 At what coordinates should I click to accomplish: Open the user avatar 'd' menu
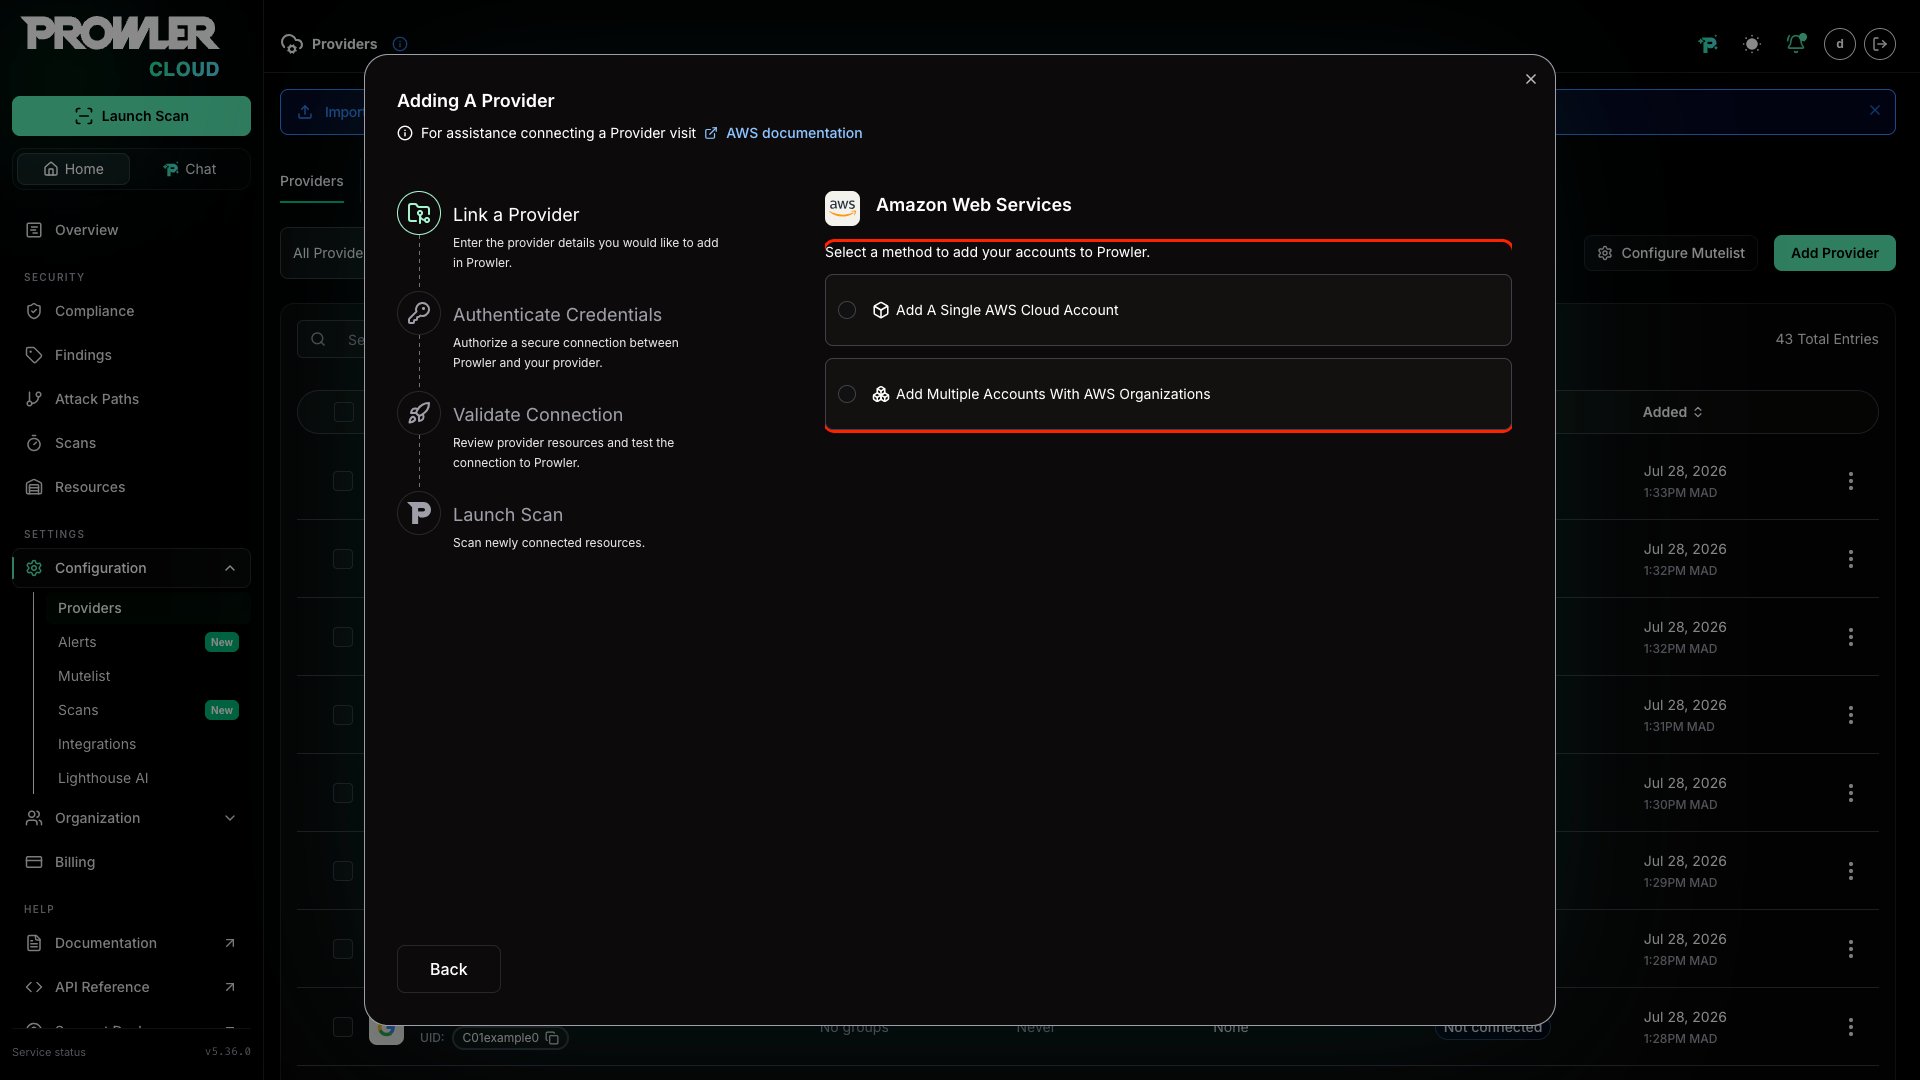pos(1840,44)
